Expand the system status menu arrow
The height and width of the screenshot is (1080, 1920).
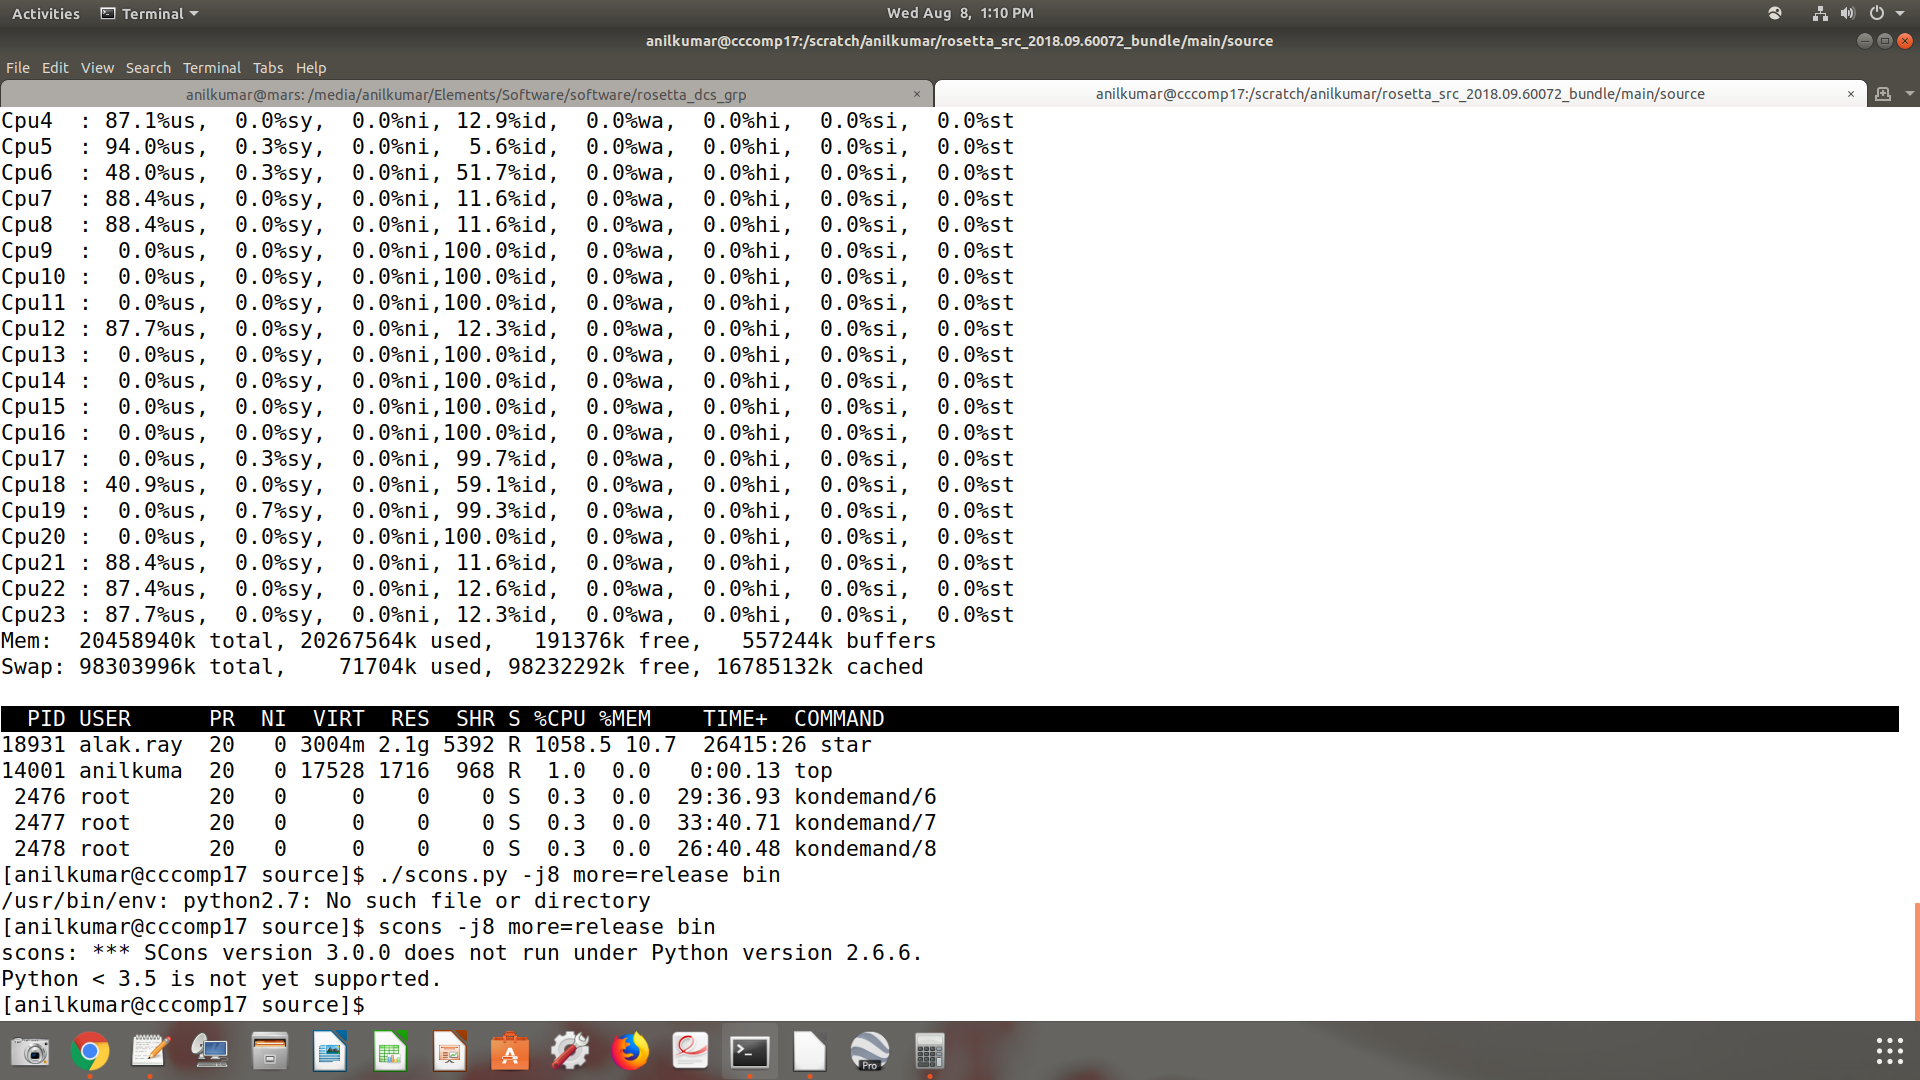point(1905,13)
